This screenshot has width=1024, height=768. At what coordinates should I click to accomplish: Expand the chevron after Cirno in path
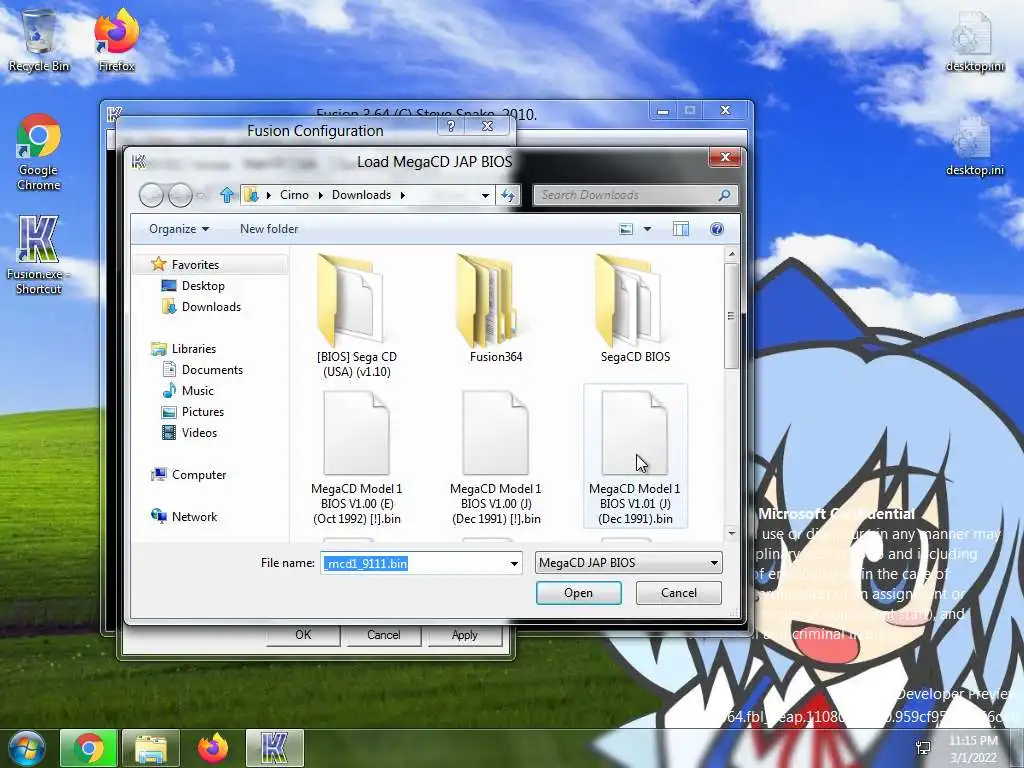(x=321, y=195)
